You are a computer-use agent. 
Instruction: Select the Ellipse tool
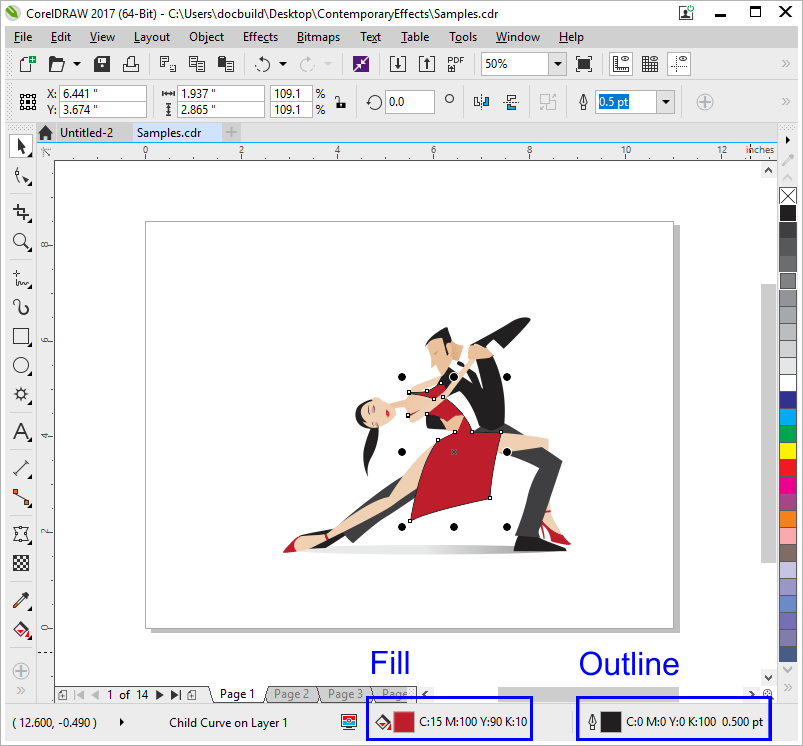pyautogui.click(x=21, y=366)
